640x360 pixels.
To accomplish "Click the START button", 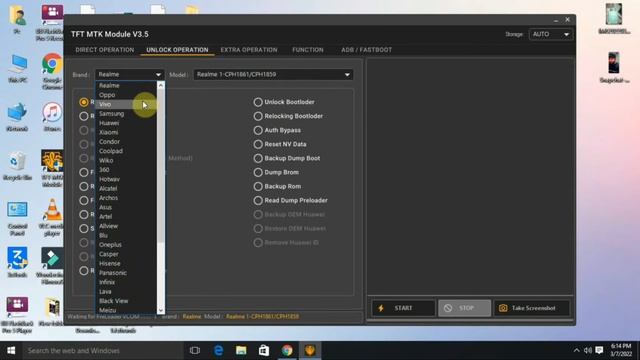I will (x=402, y=308).
